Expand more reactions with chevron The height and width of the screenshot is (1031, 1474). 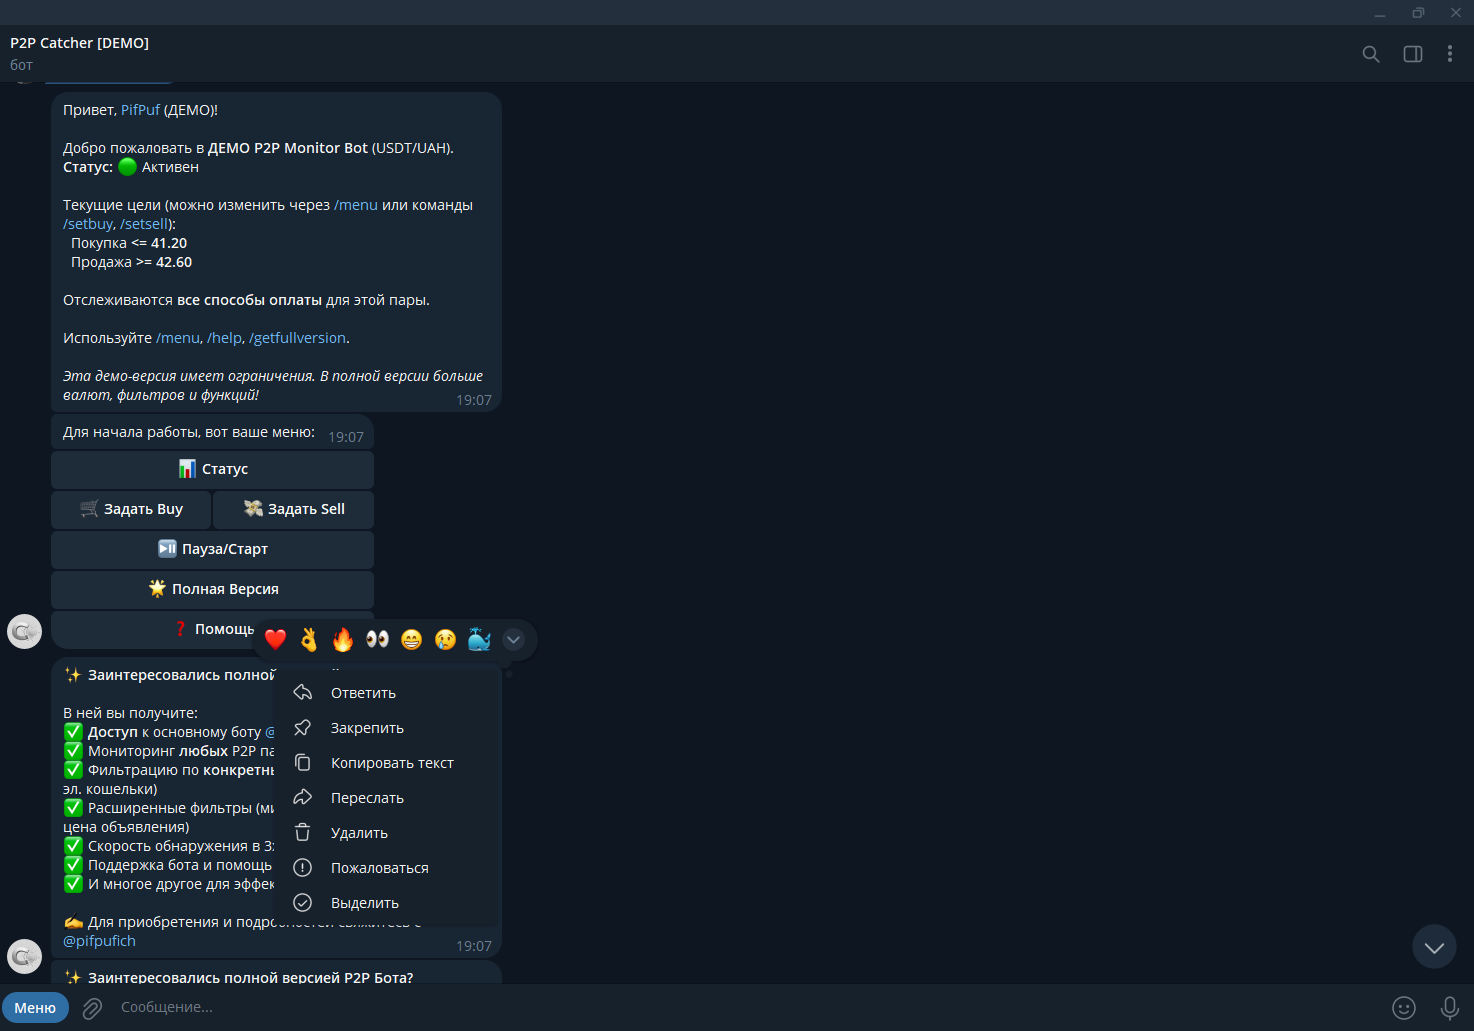tap(513, 640)
